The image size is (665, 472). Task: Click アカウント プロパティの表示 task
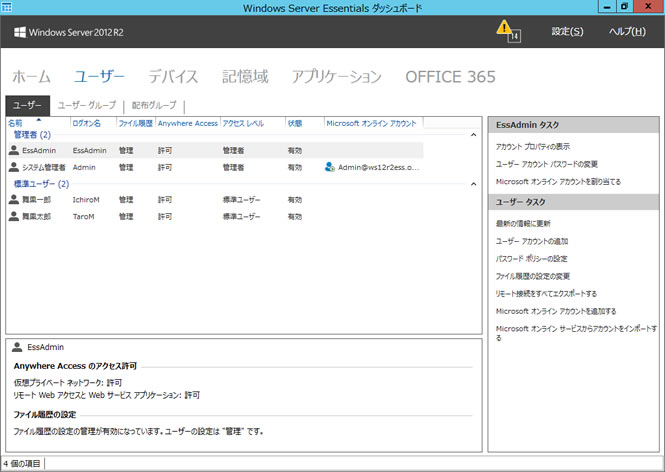pos(533,147)
